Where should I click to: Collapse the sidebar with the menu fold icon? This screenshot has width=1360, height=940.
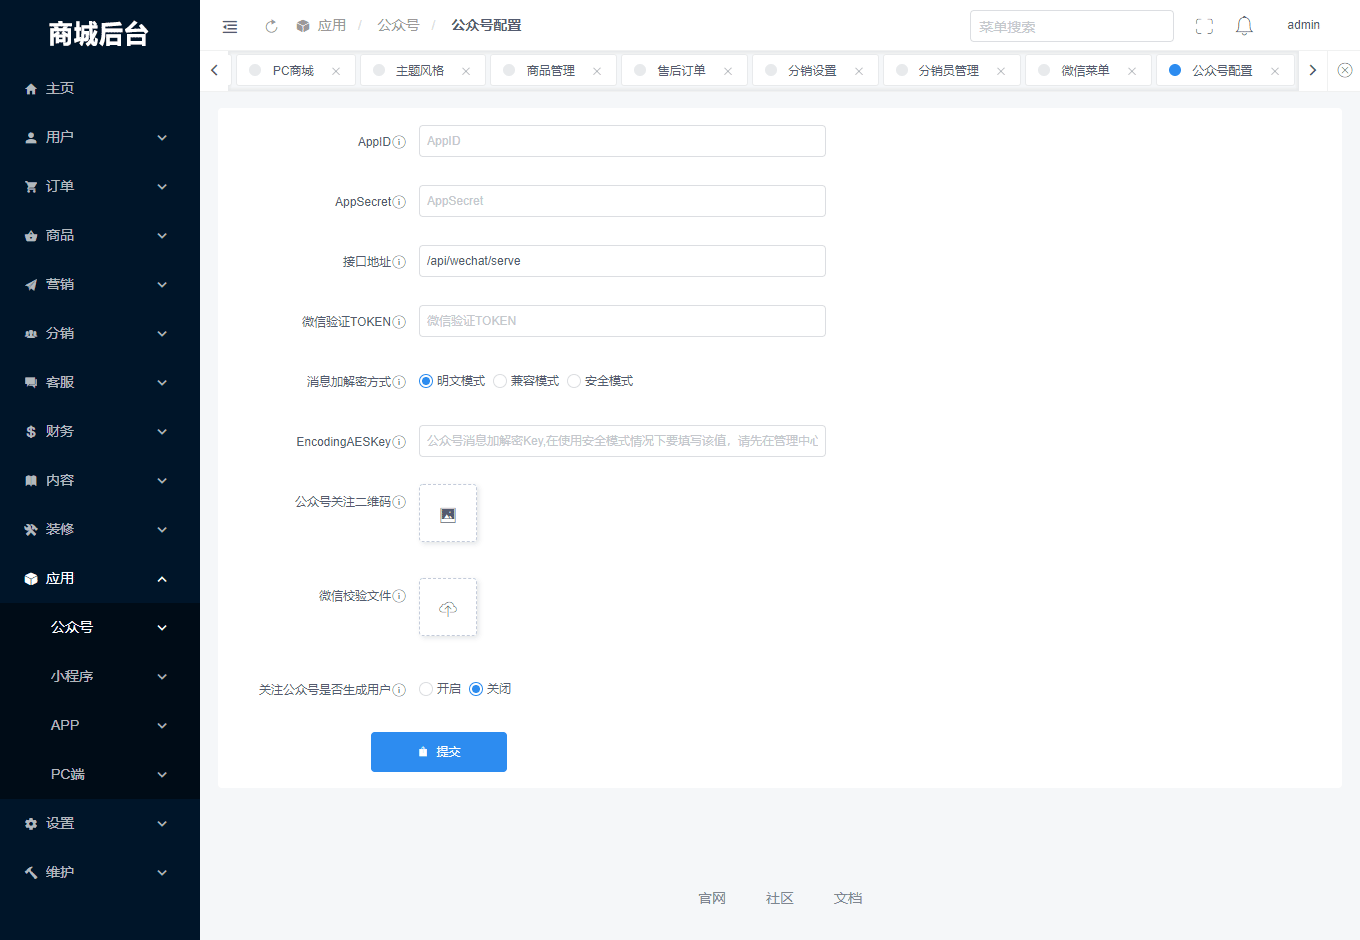(230, 26)
